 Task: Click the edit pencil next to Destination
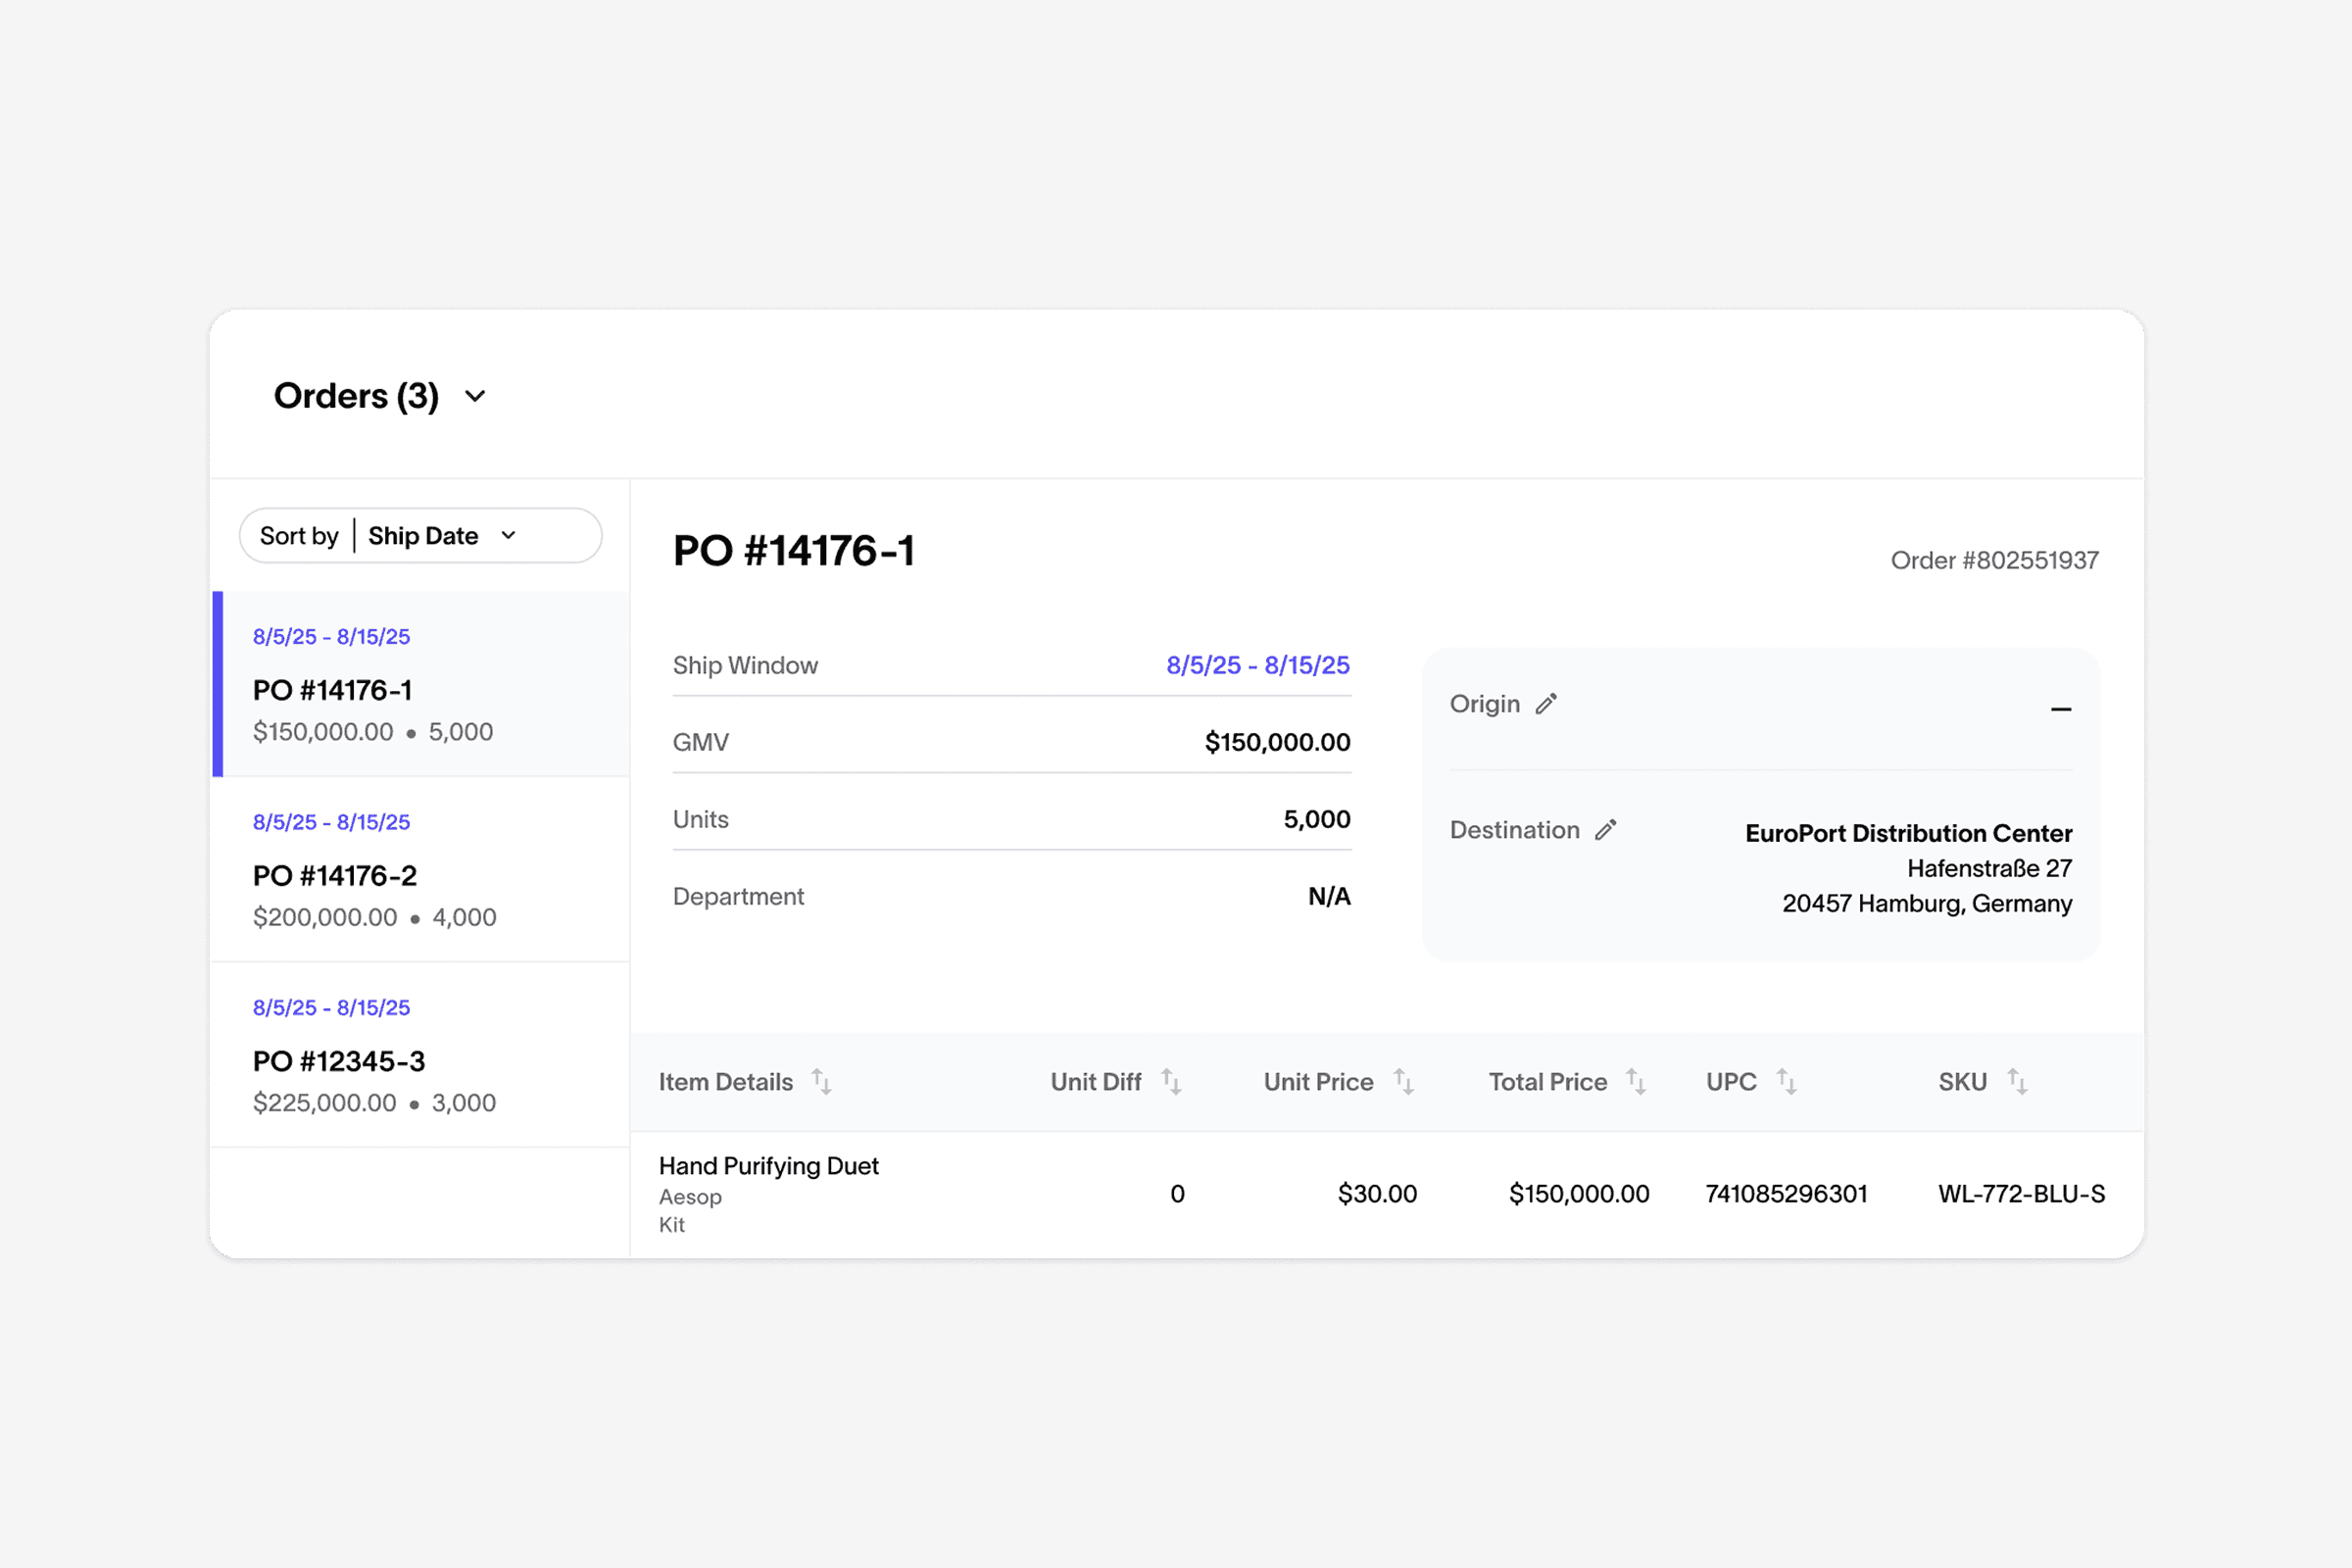1605,830
